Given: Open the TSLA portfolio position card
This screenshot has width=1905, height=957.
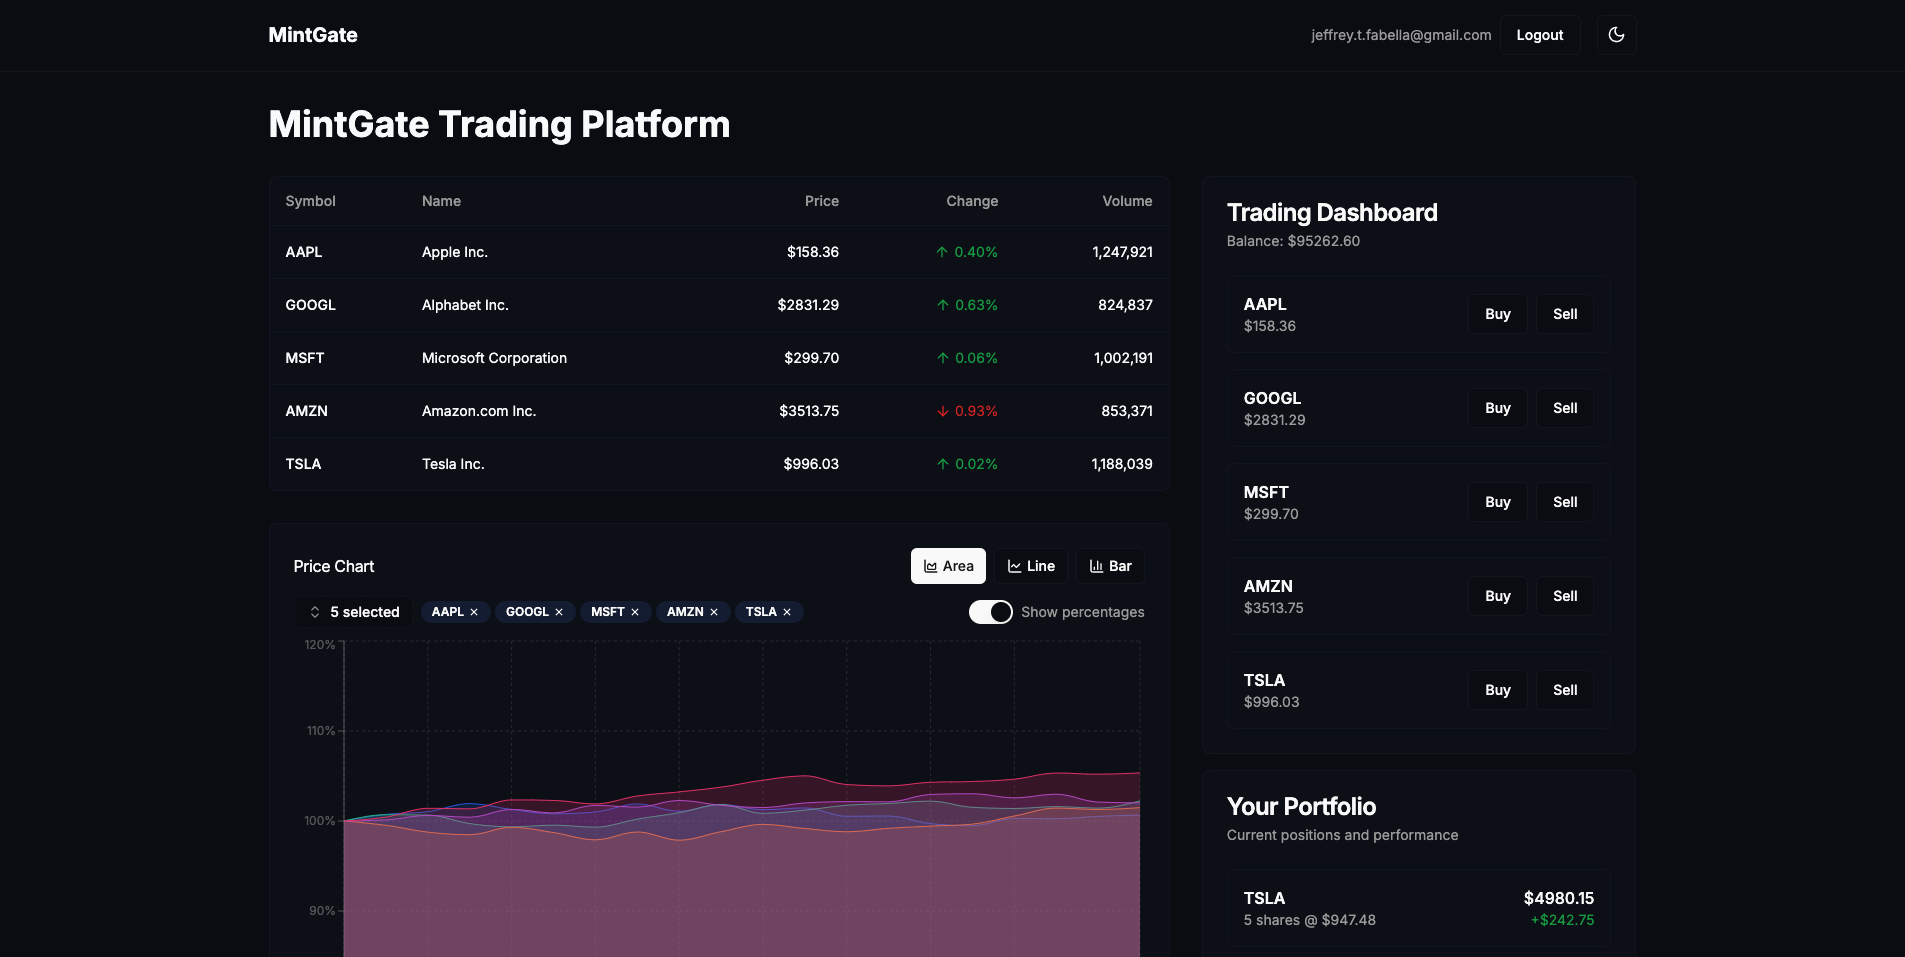Looking at the screenshot, I should click(1418, 908).
